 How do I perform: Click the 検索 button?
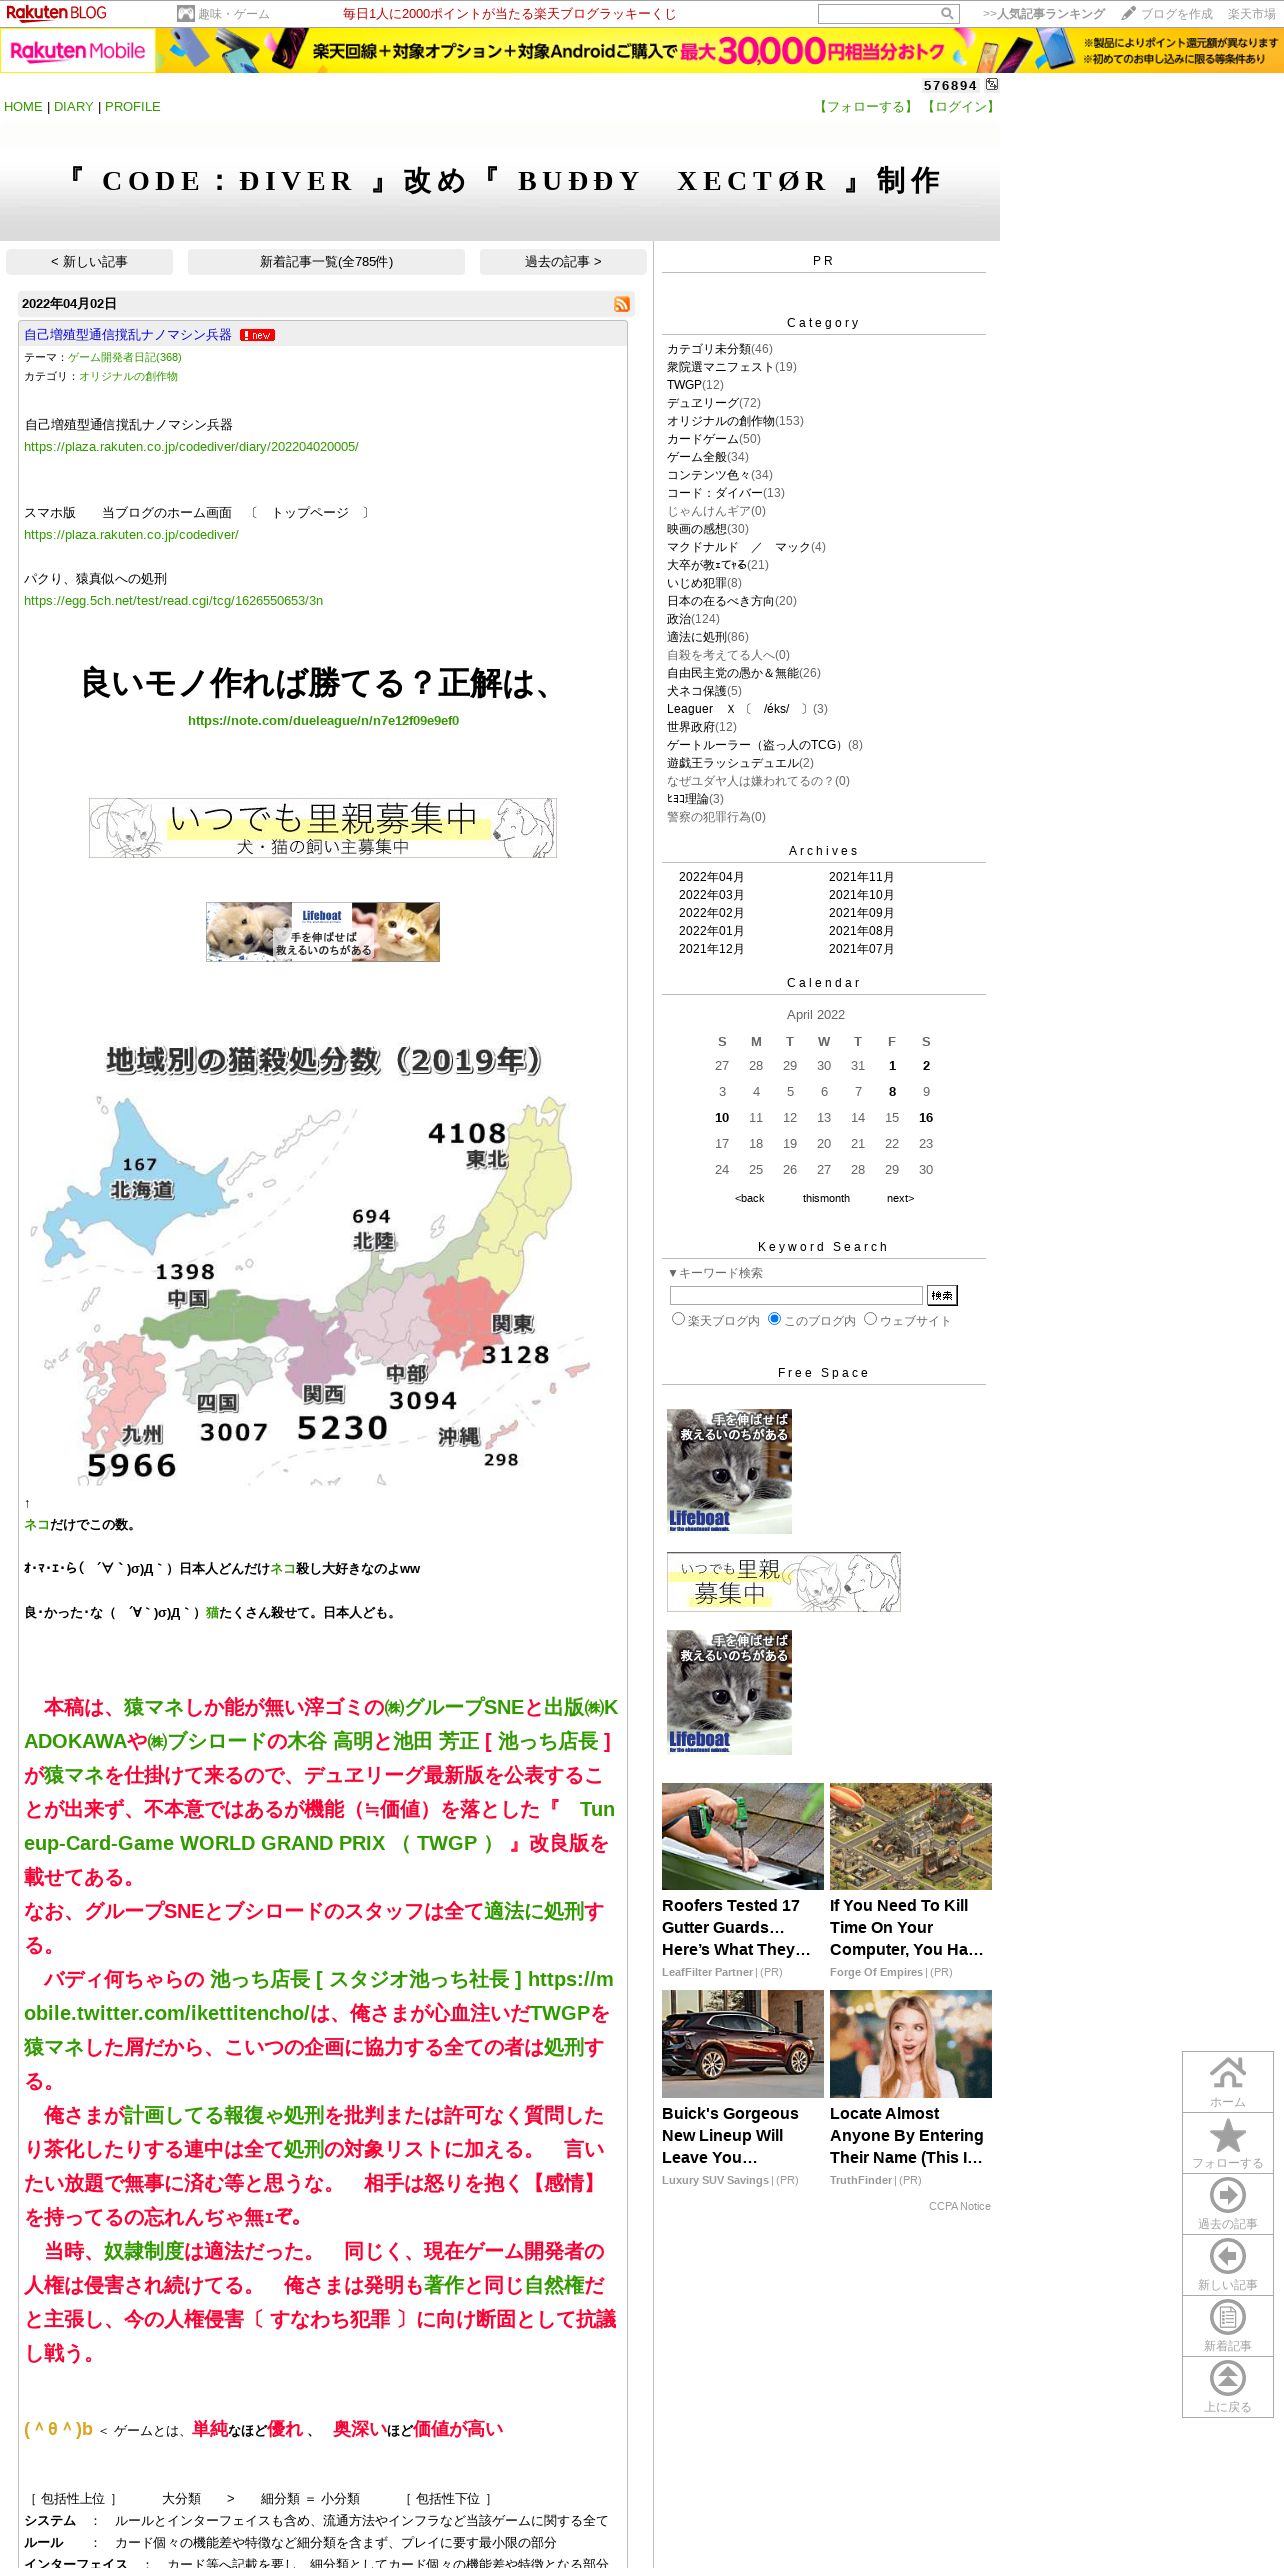click(x=942, y=1295)
